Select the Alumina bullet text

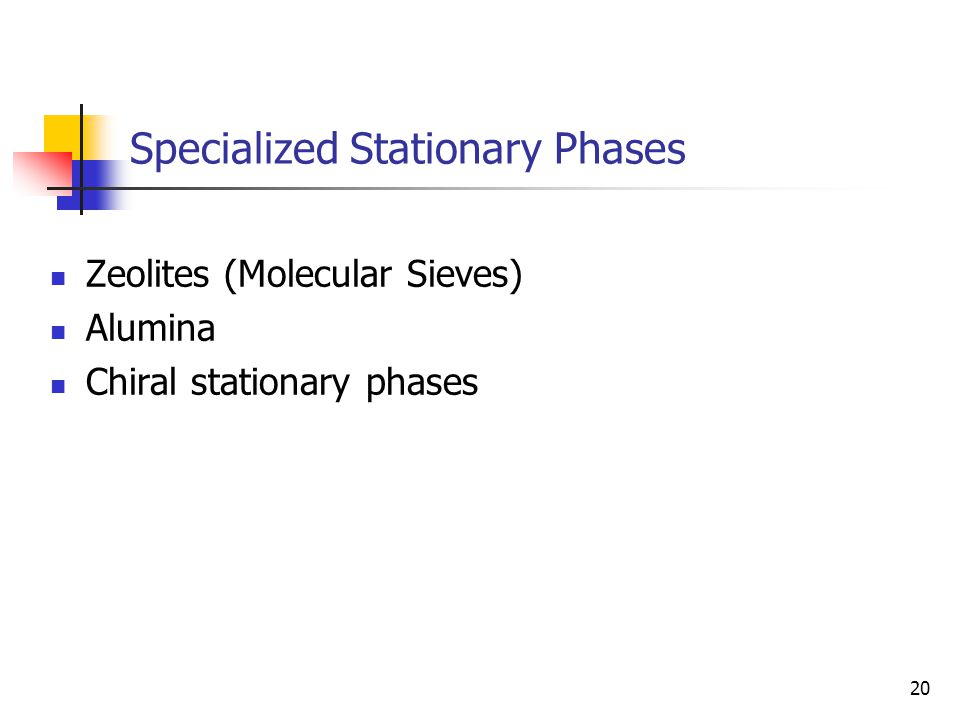[x=151, y=328]
